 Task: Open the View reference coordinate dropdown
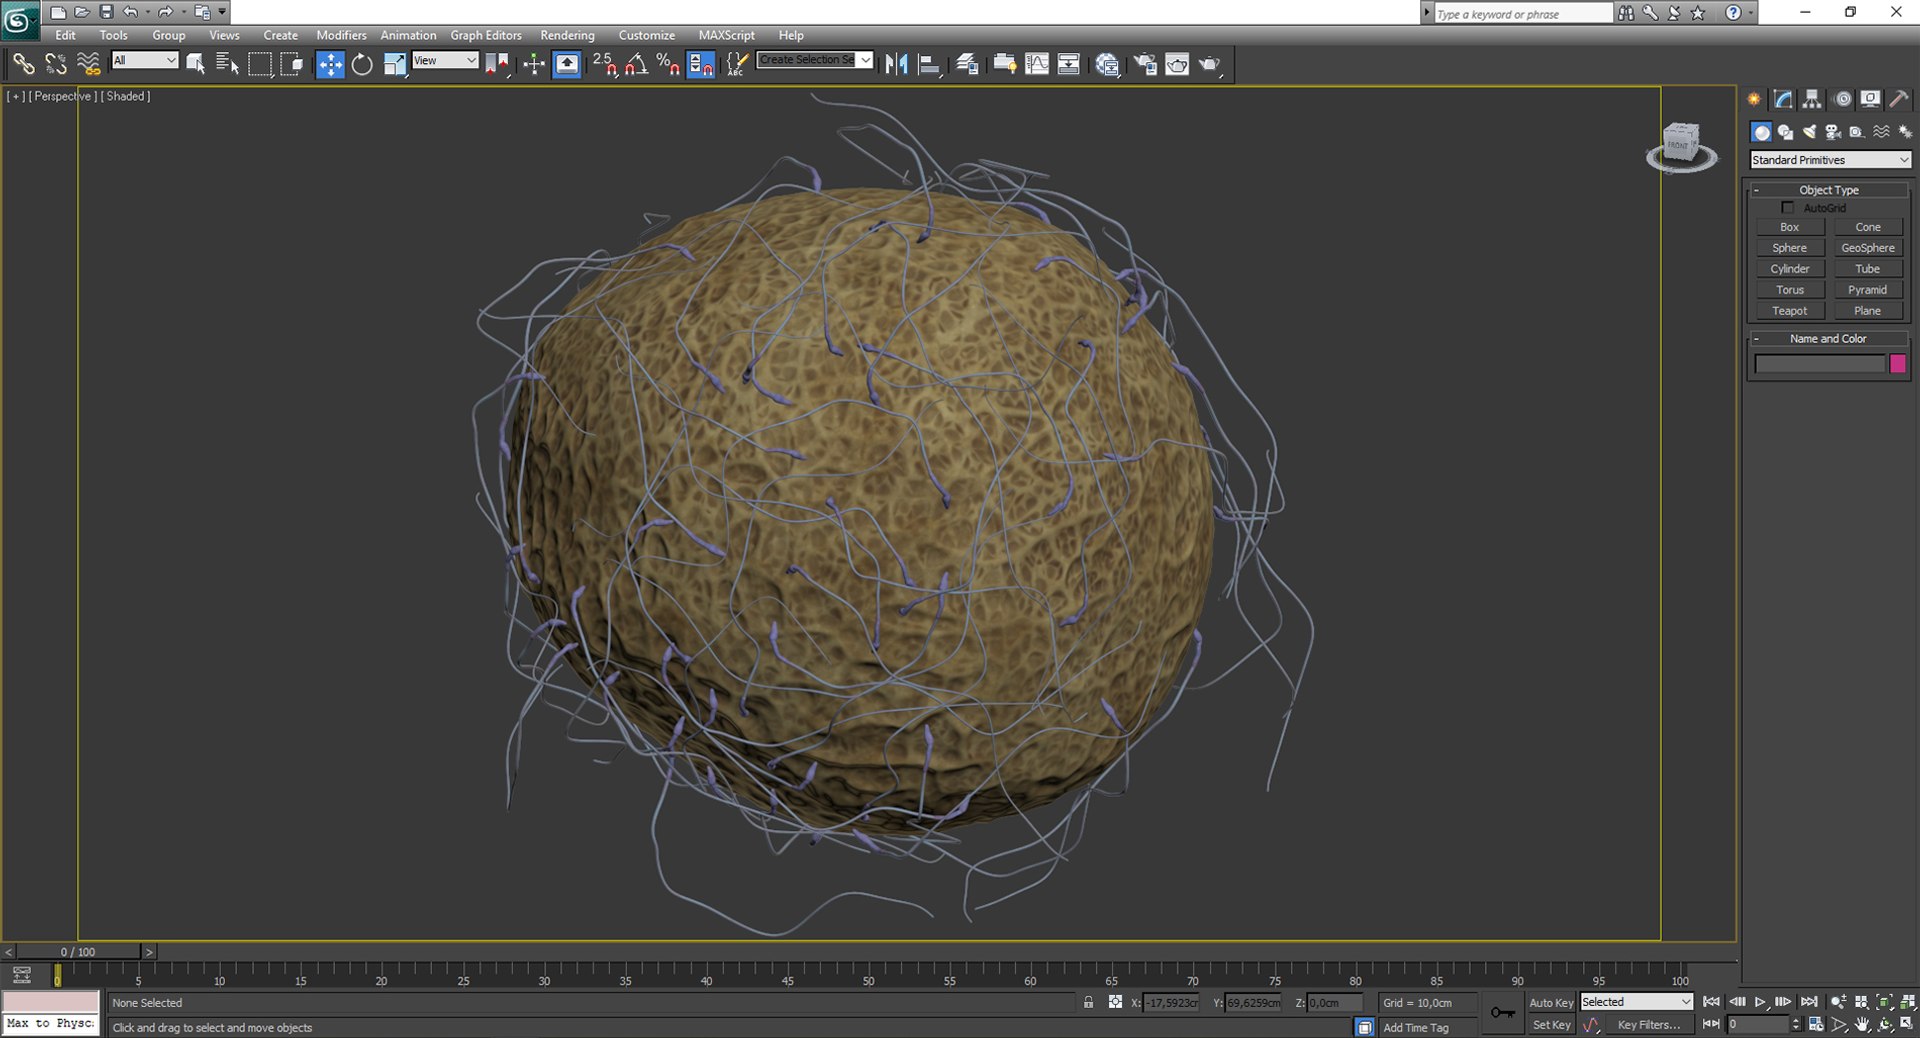(445, 61)
